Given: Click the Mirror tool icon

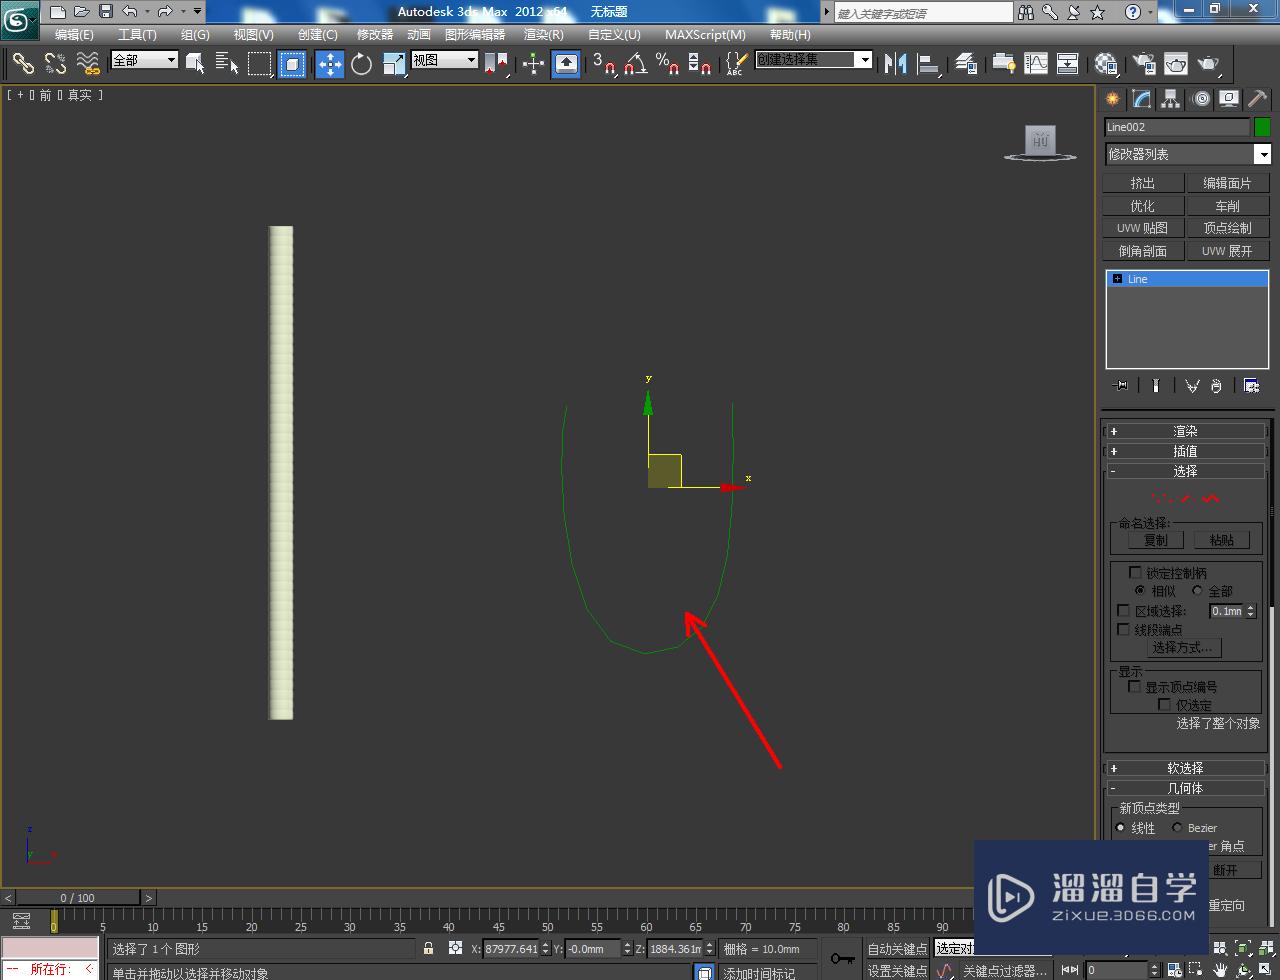Looking at the screenshot, I should click(895, 64).
